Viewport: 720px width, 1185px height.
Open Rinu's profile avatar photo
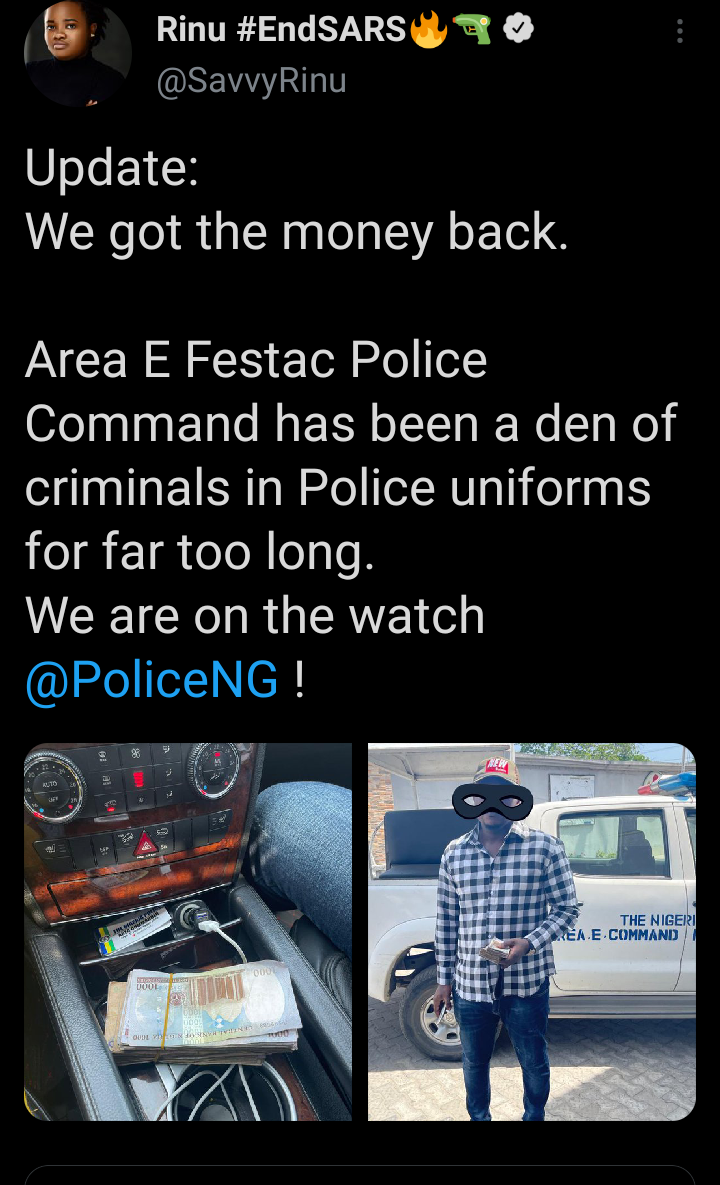click(78, 53)
